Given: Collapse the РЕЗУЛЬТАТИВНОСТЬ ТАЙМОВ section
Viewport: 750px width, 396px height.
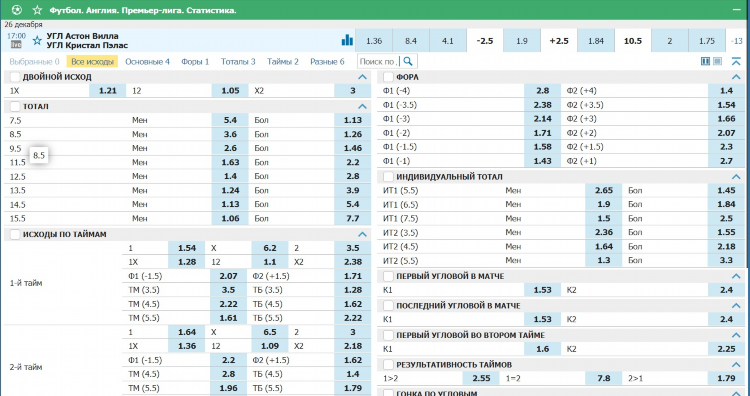Looking at the screenshot, I should point(736,364).
